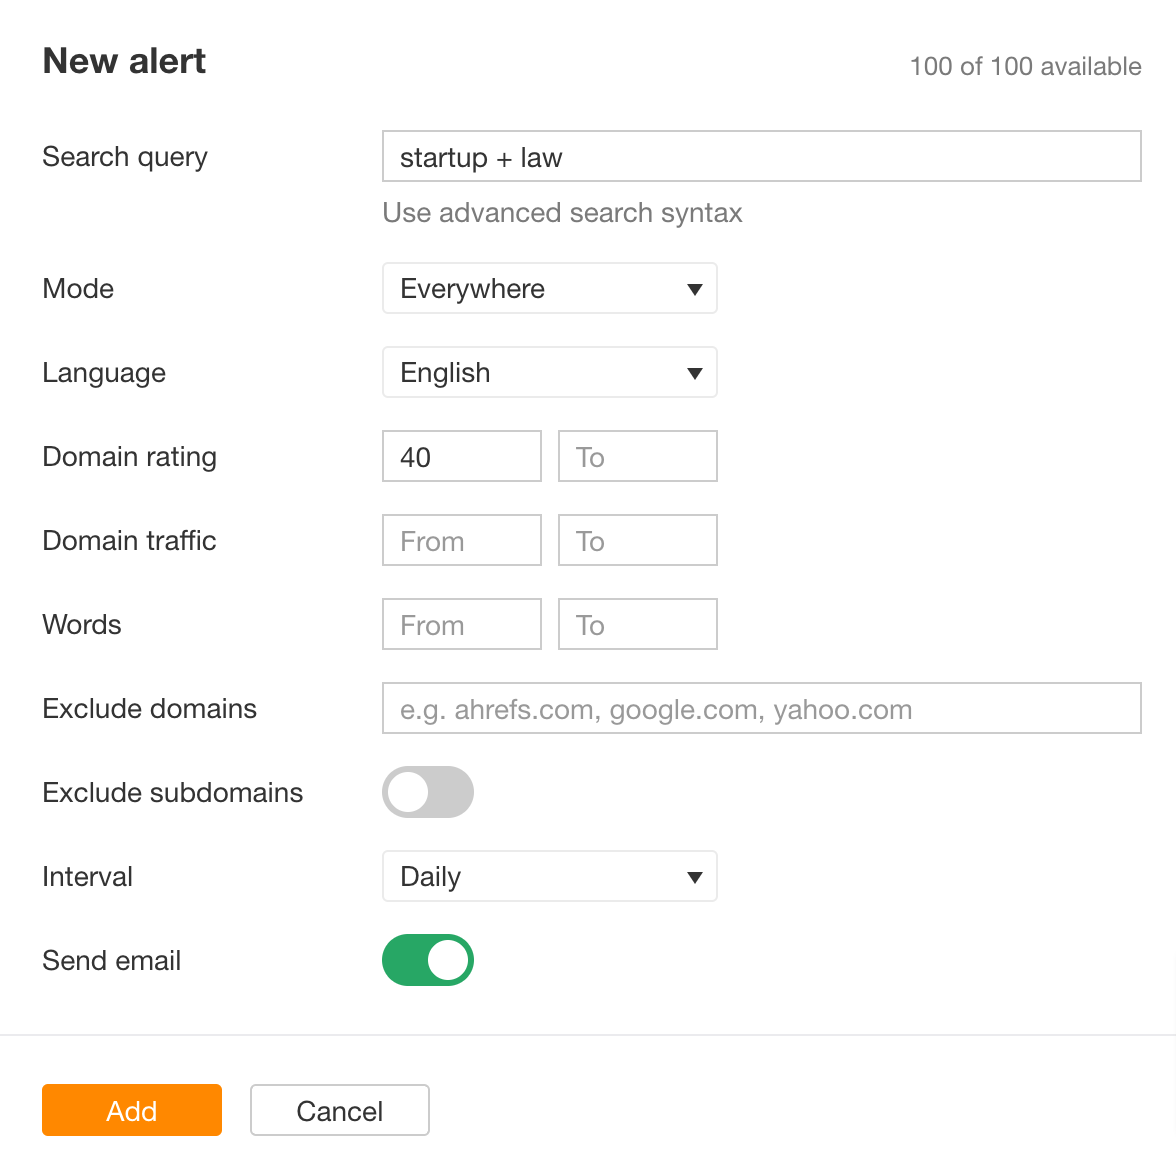Click the advanced search syntax hint

point(561,212)
